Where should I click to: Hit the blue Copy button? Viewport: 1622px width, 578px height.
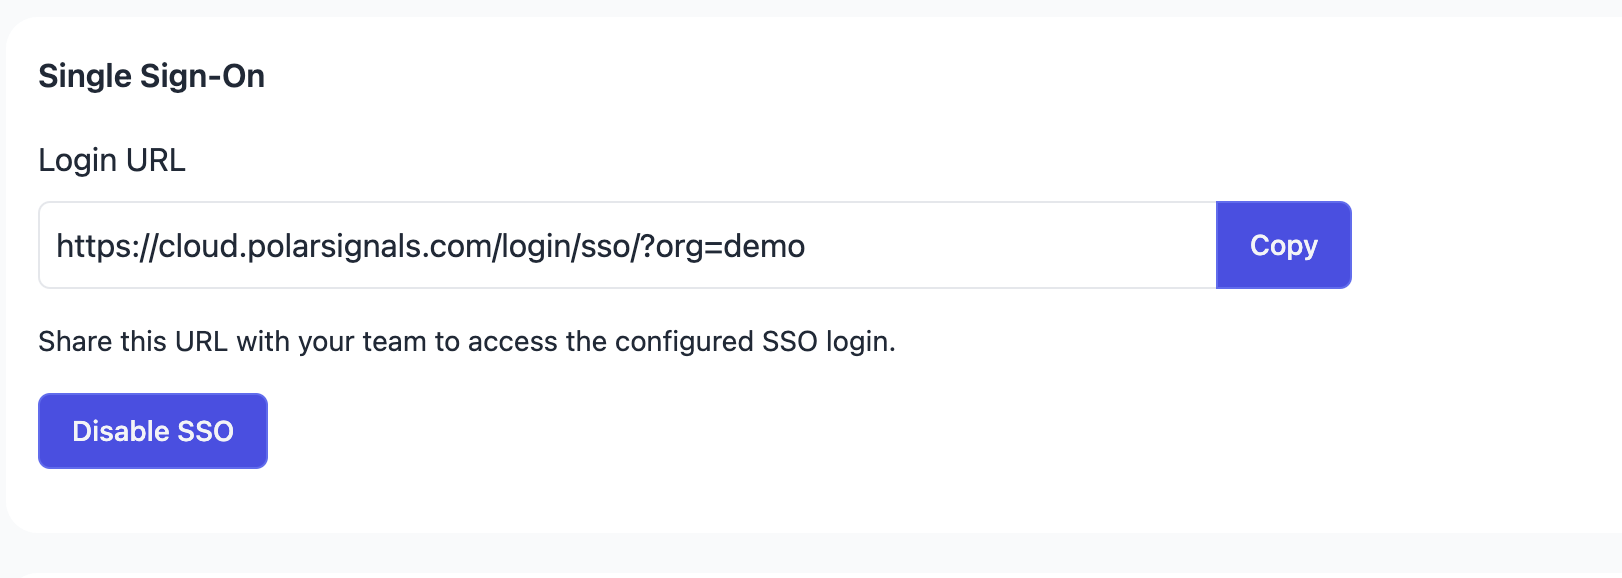[1283, 245]
